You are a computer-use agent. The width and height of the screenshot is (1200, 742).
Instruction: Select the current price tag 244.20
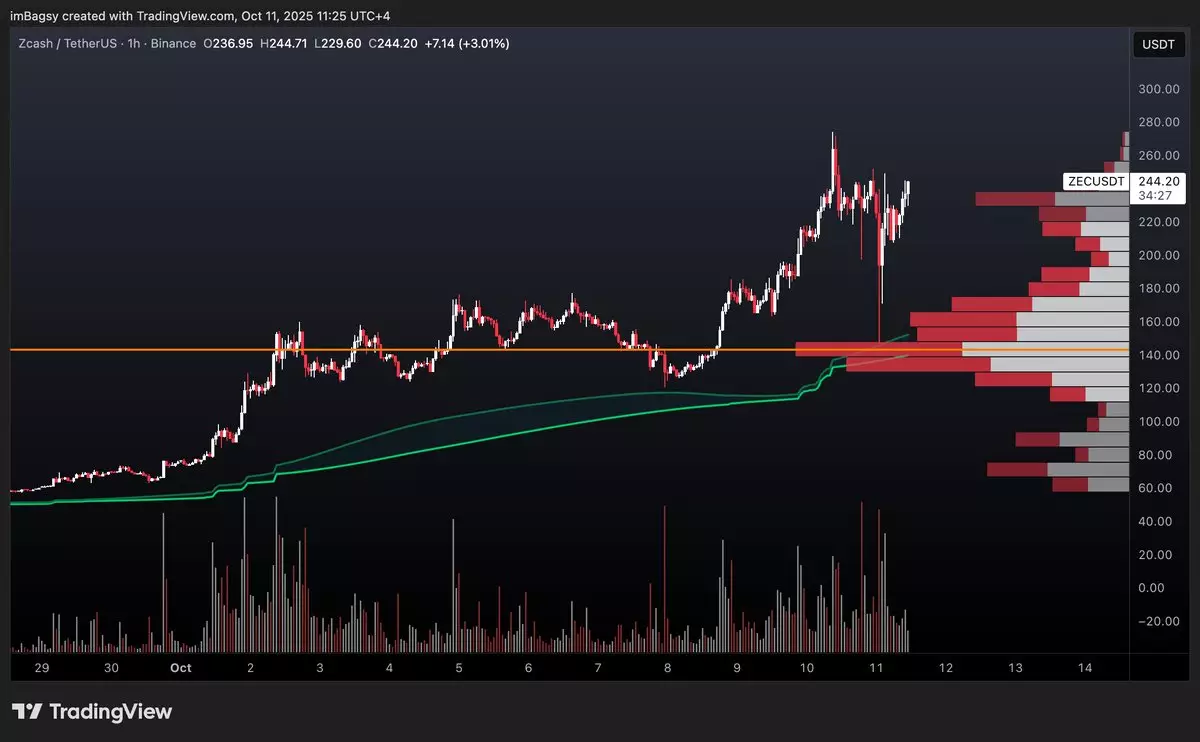point(1158,181)
